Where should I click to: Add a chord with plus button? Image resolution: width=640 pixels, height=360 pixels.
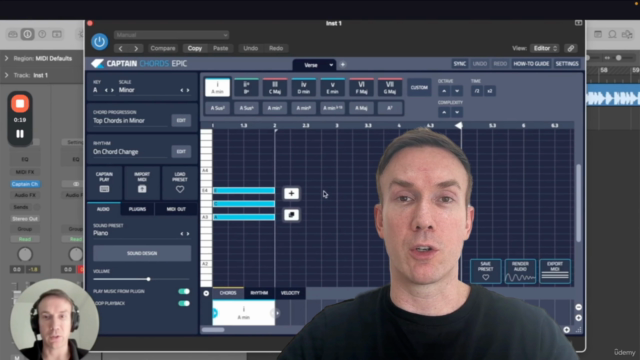pos(291,193)
